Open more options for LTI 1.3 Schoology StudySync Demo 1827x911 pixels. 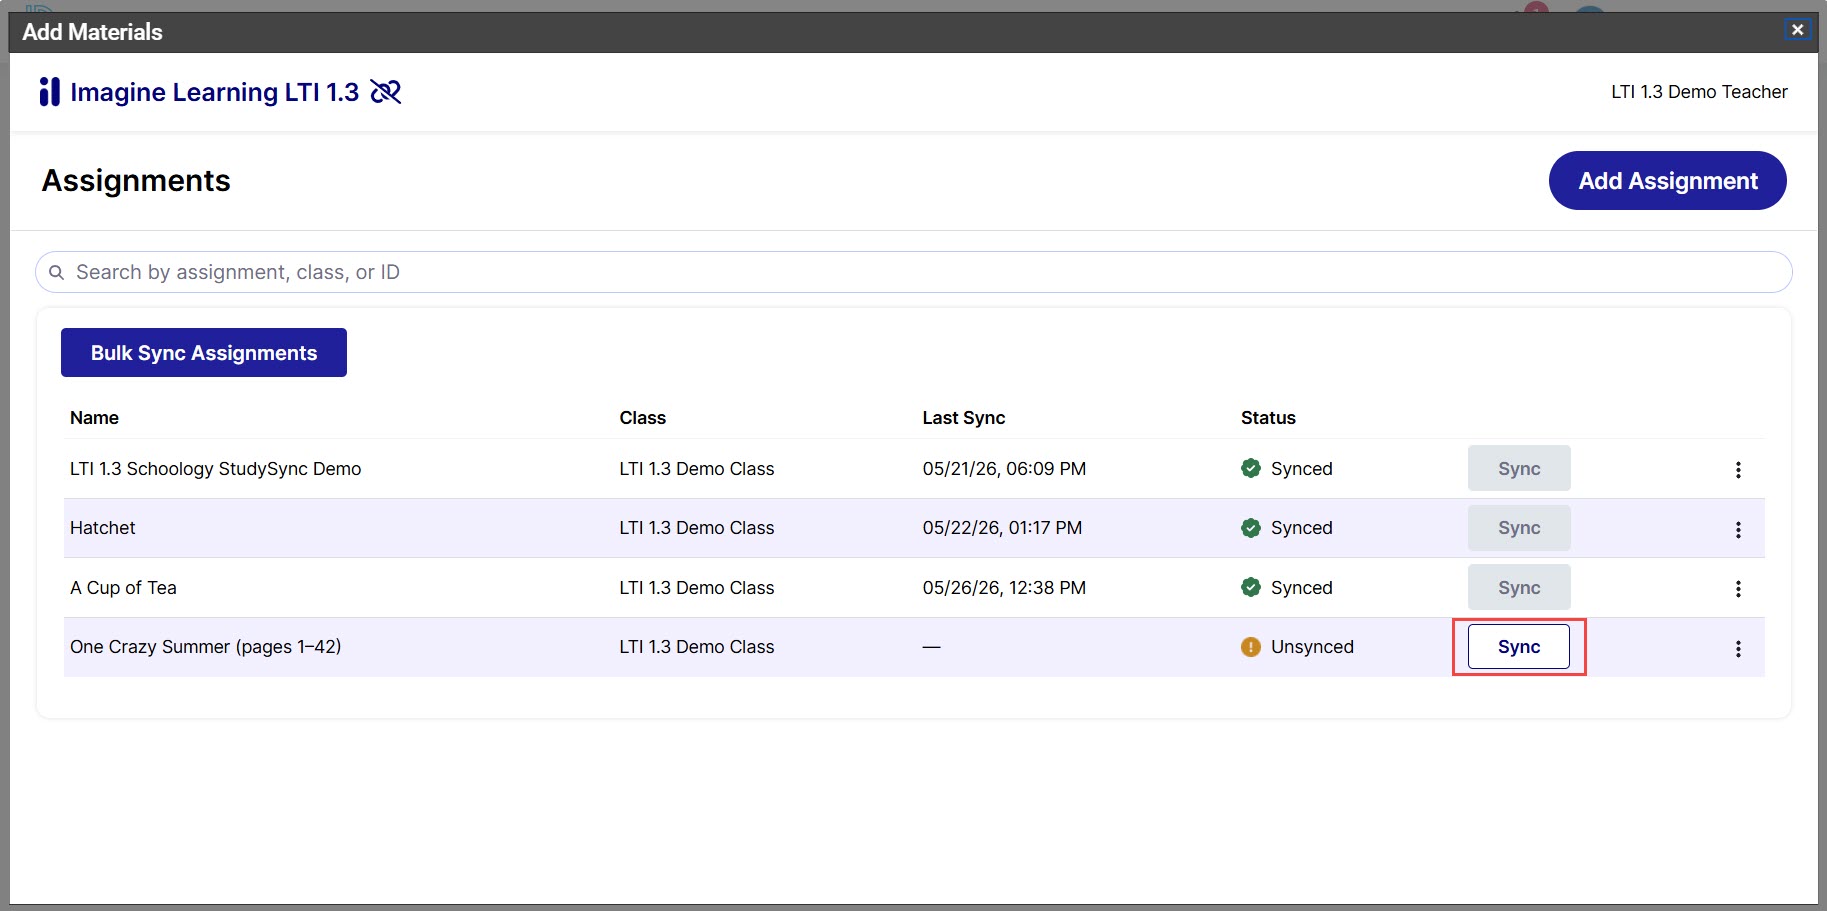(1738, 470)
